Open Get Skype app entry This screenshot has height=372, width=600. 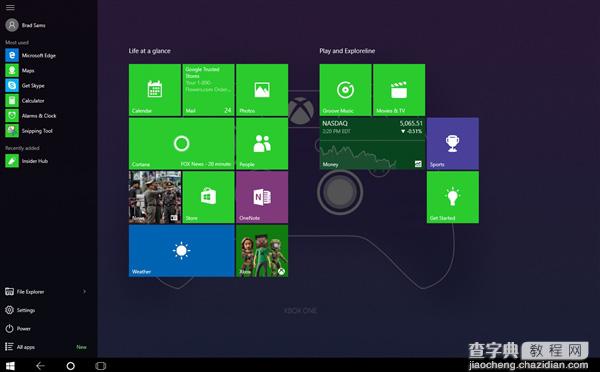coord(25,85)
